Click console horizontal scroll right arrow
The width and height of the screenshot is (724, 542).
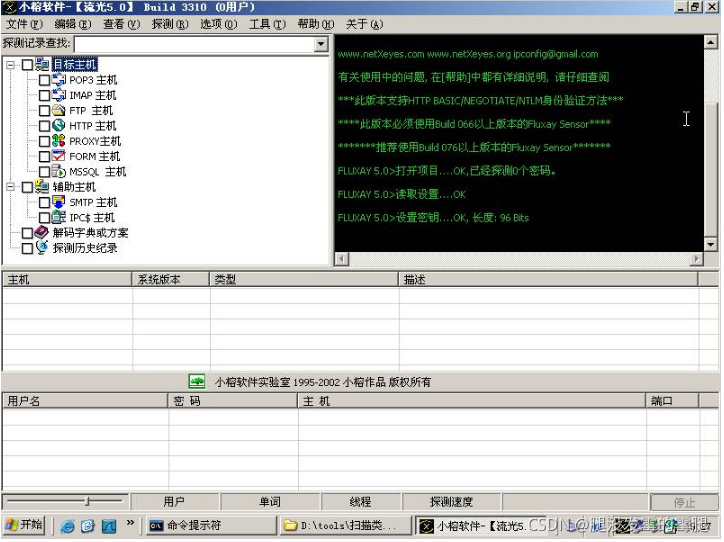696,259
